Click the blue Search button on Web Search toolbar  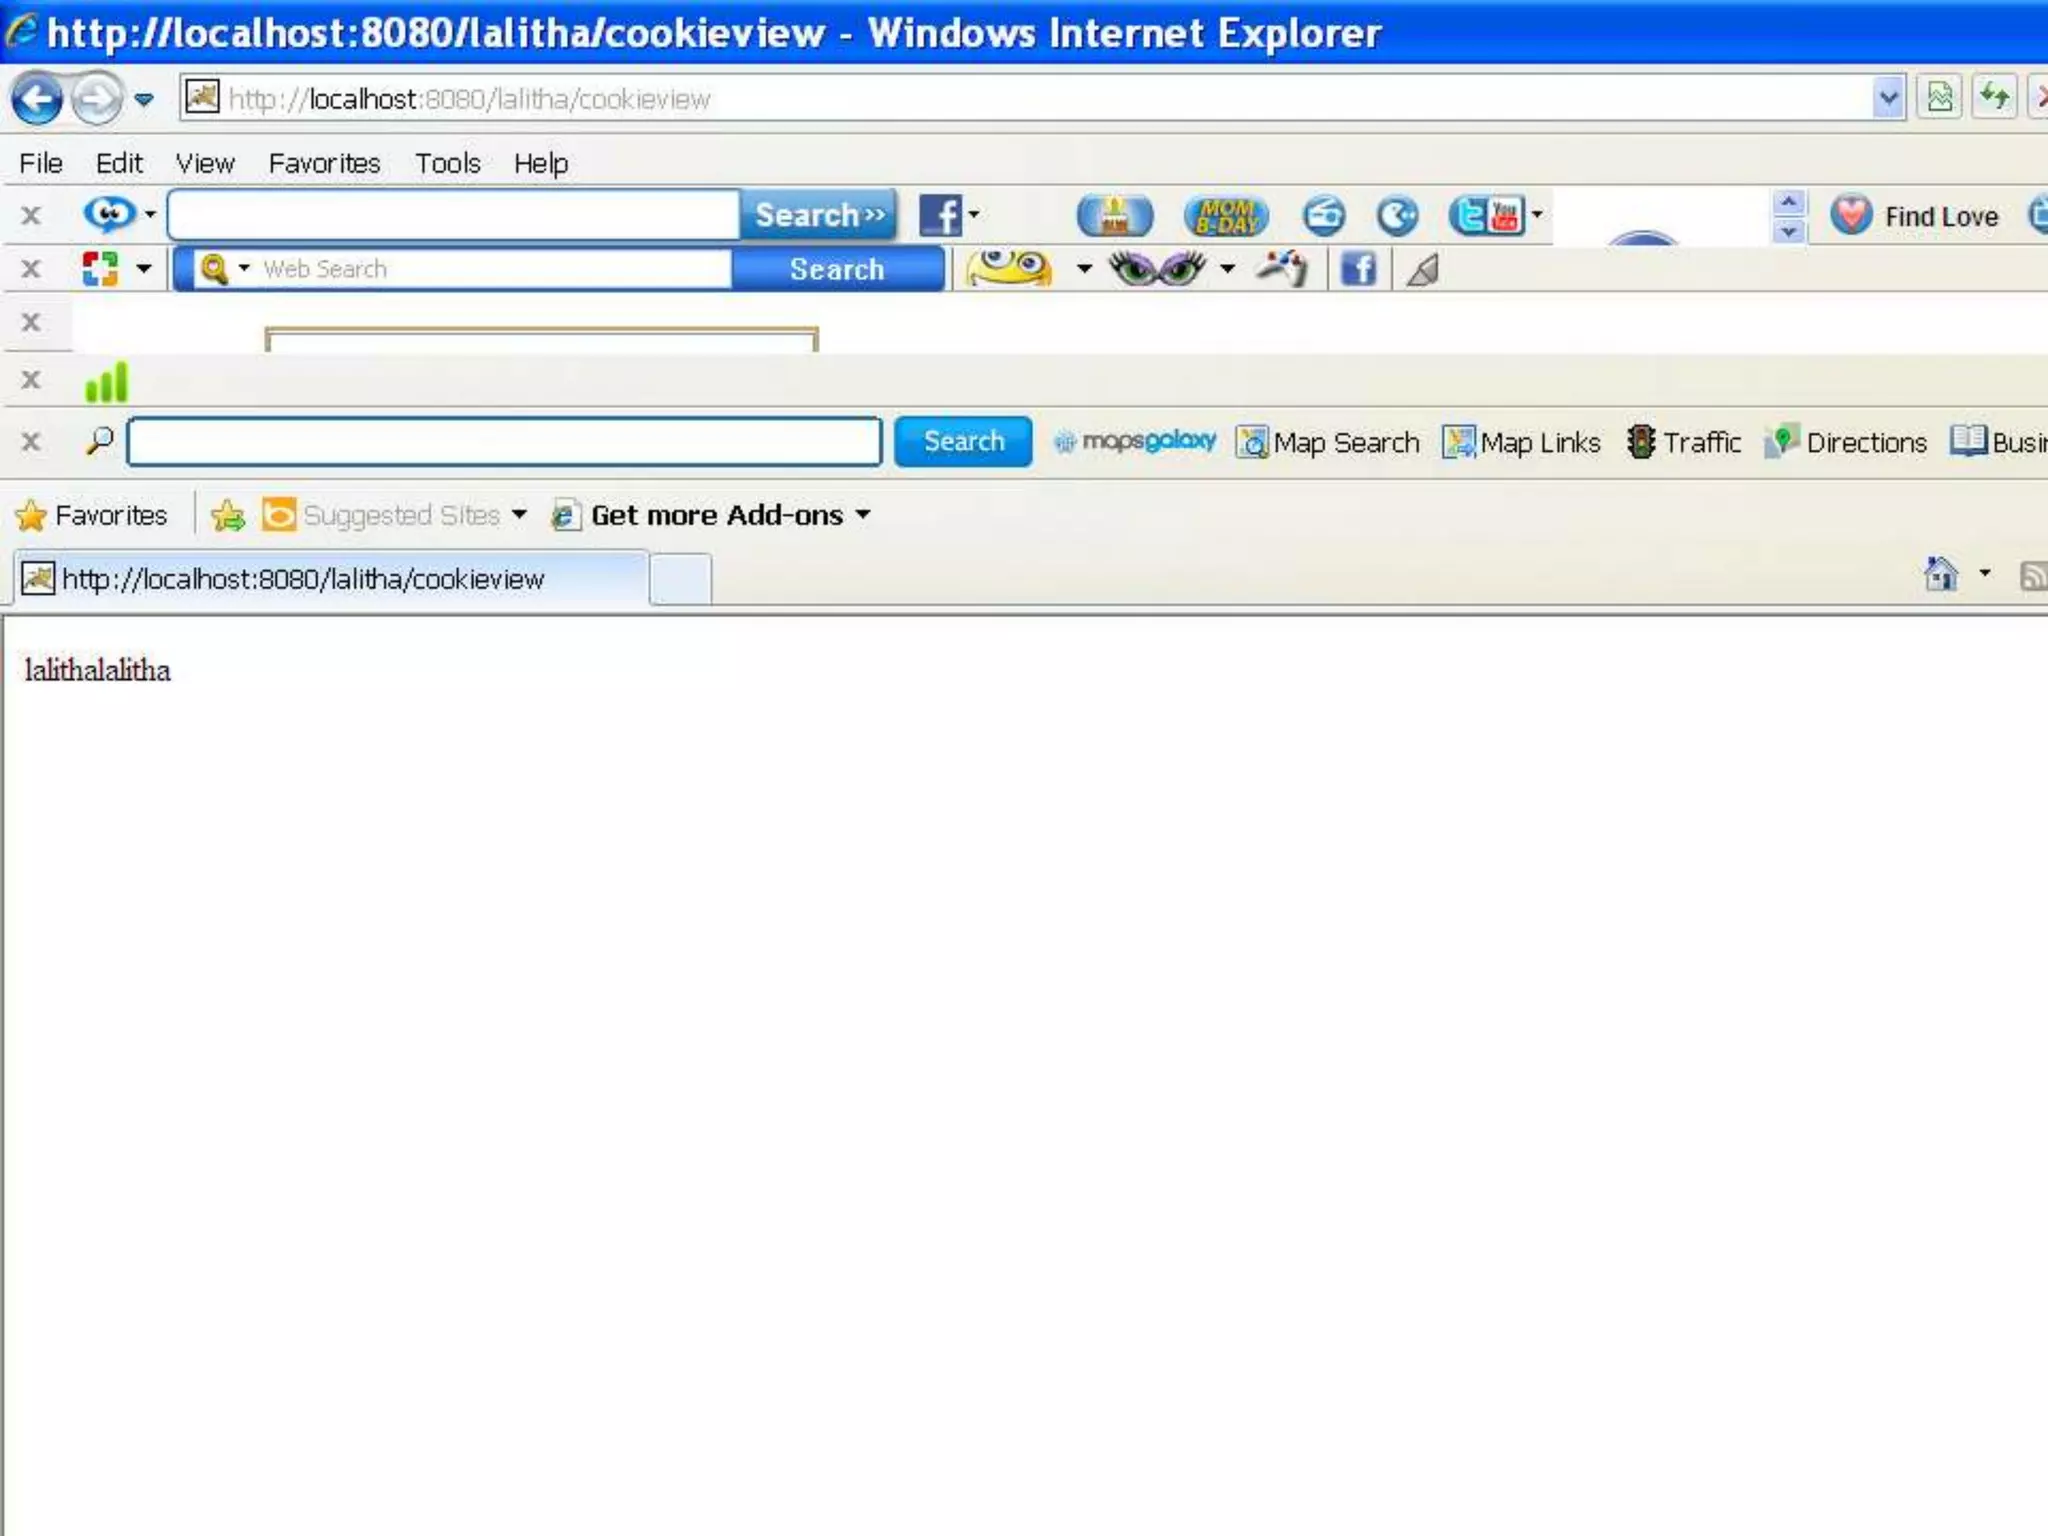(x=837, y=269)
